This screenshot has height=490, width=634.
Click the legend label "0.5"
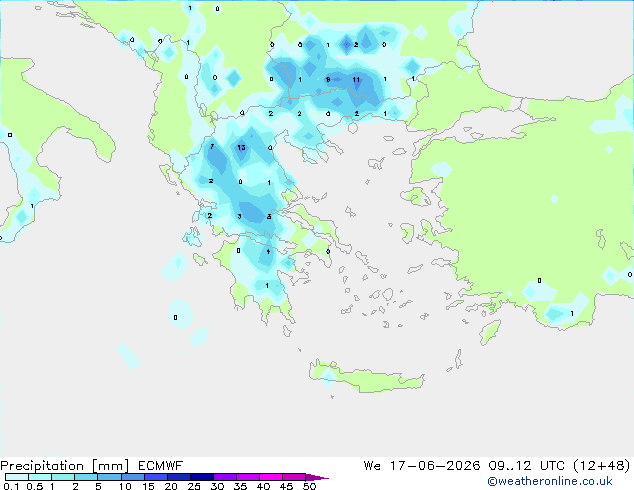tap(34, 486)
